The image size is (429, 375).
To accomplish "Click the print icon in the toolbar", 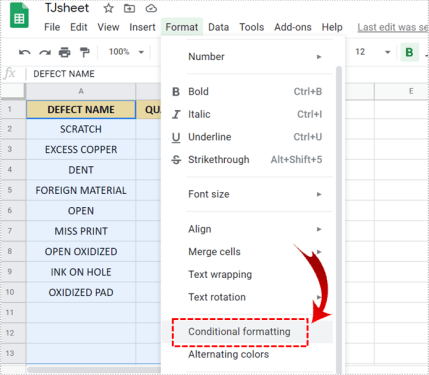I will pos(65,52).
